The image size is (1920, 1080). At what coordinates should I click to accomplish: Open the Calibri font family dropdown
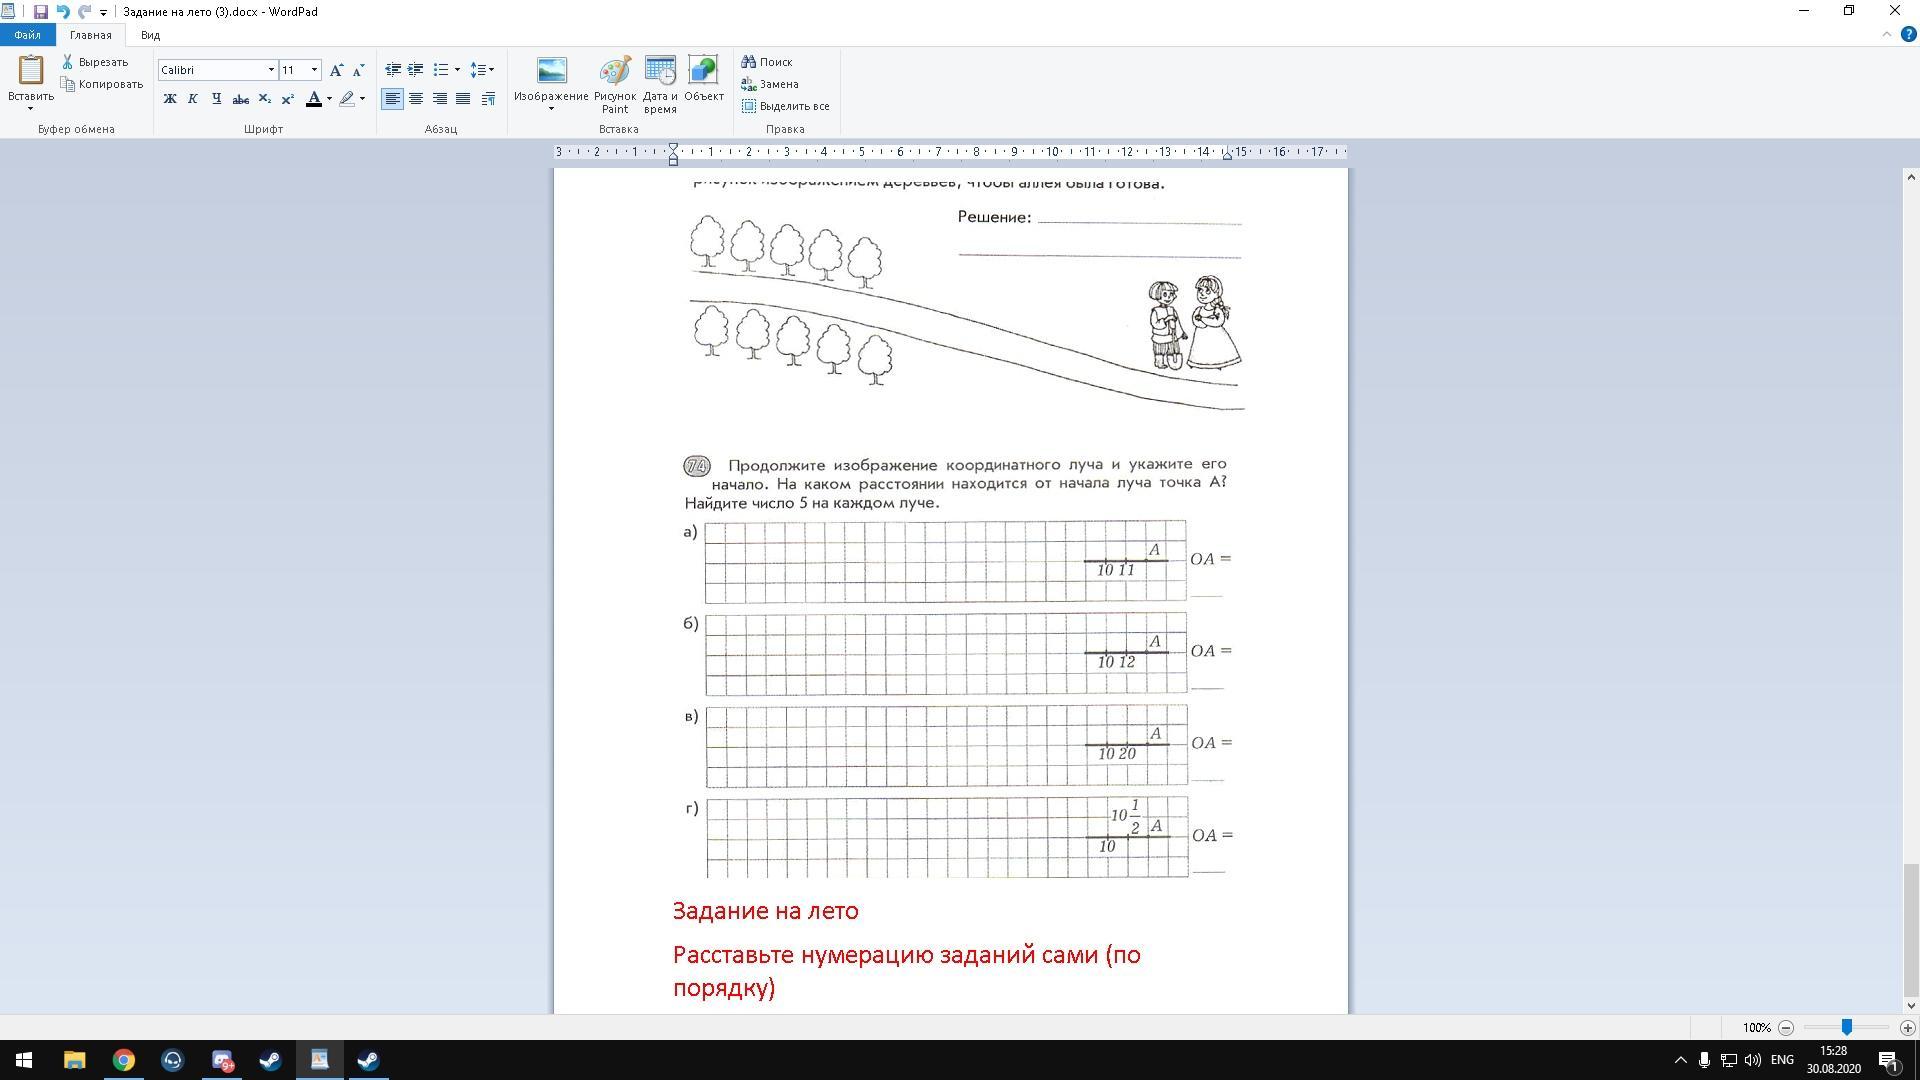tap(270, 70)
